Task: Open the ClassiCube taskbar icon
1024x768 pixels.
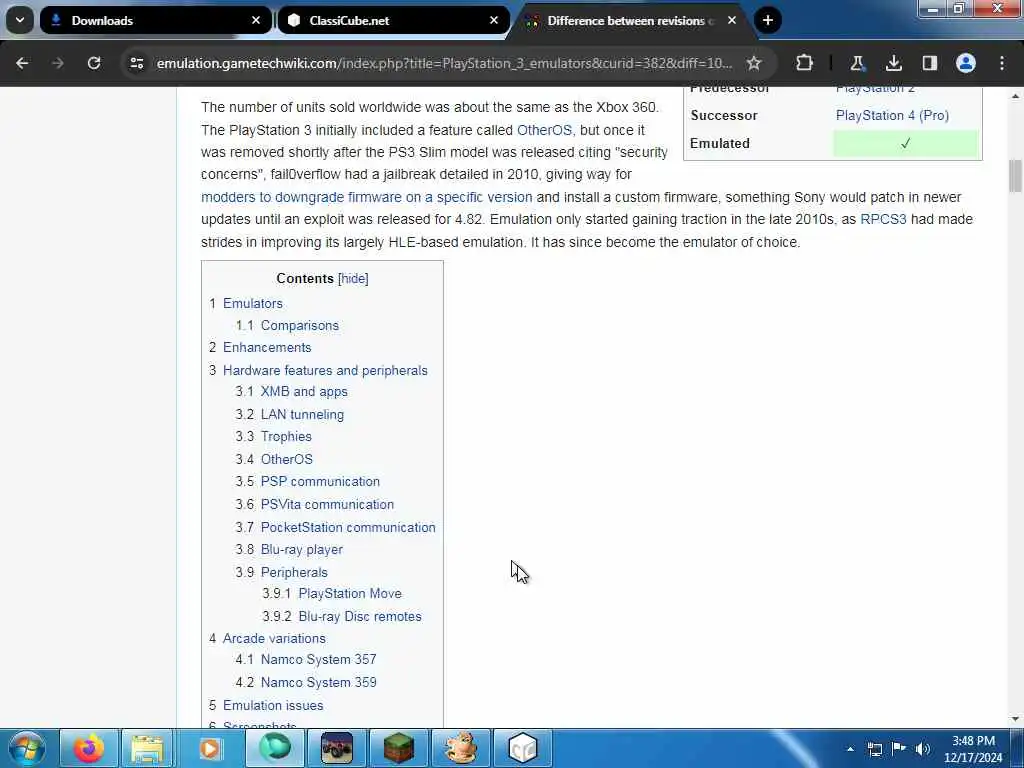Action: click(x=522, y=748)
